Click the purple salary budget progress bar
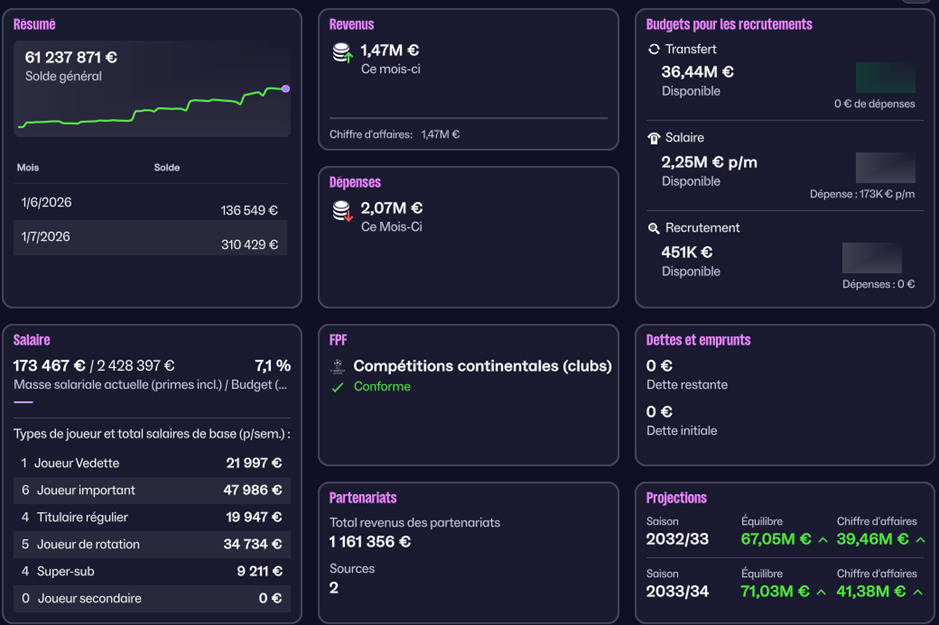The width and height of the screenshot is (939, 625). (23, 403)
